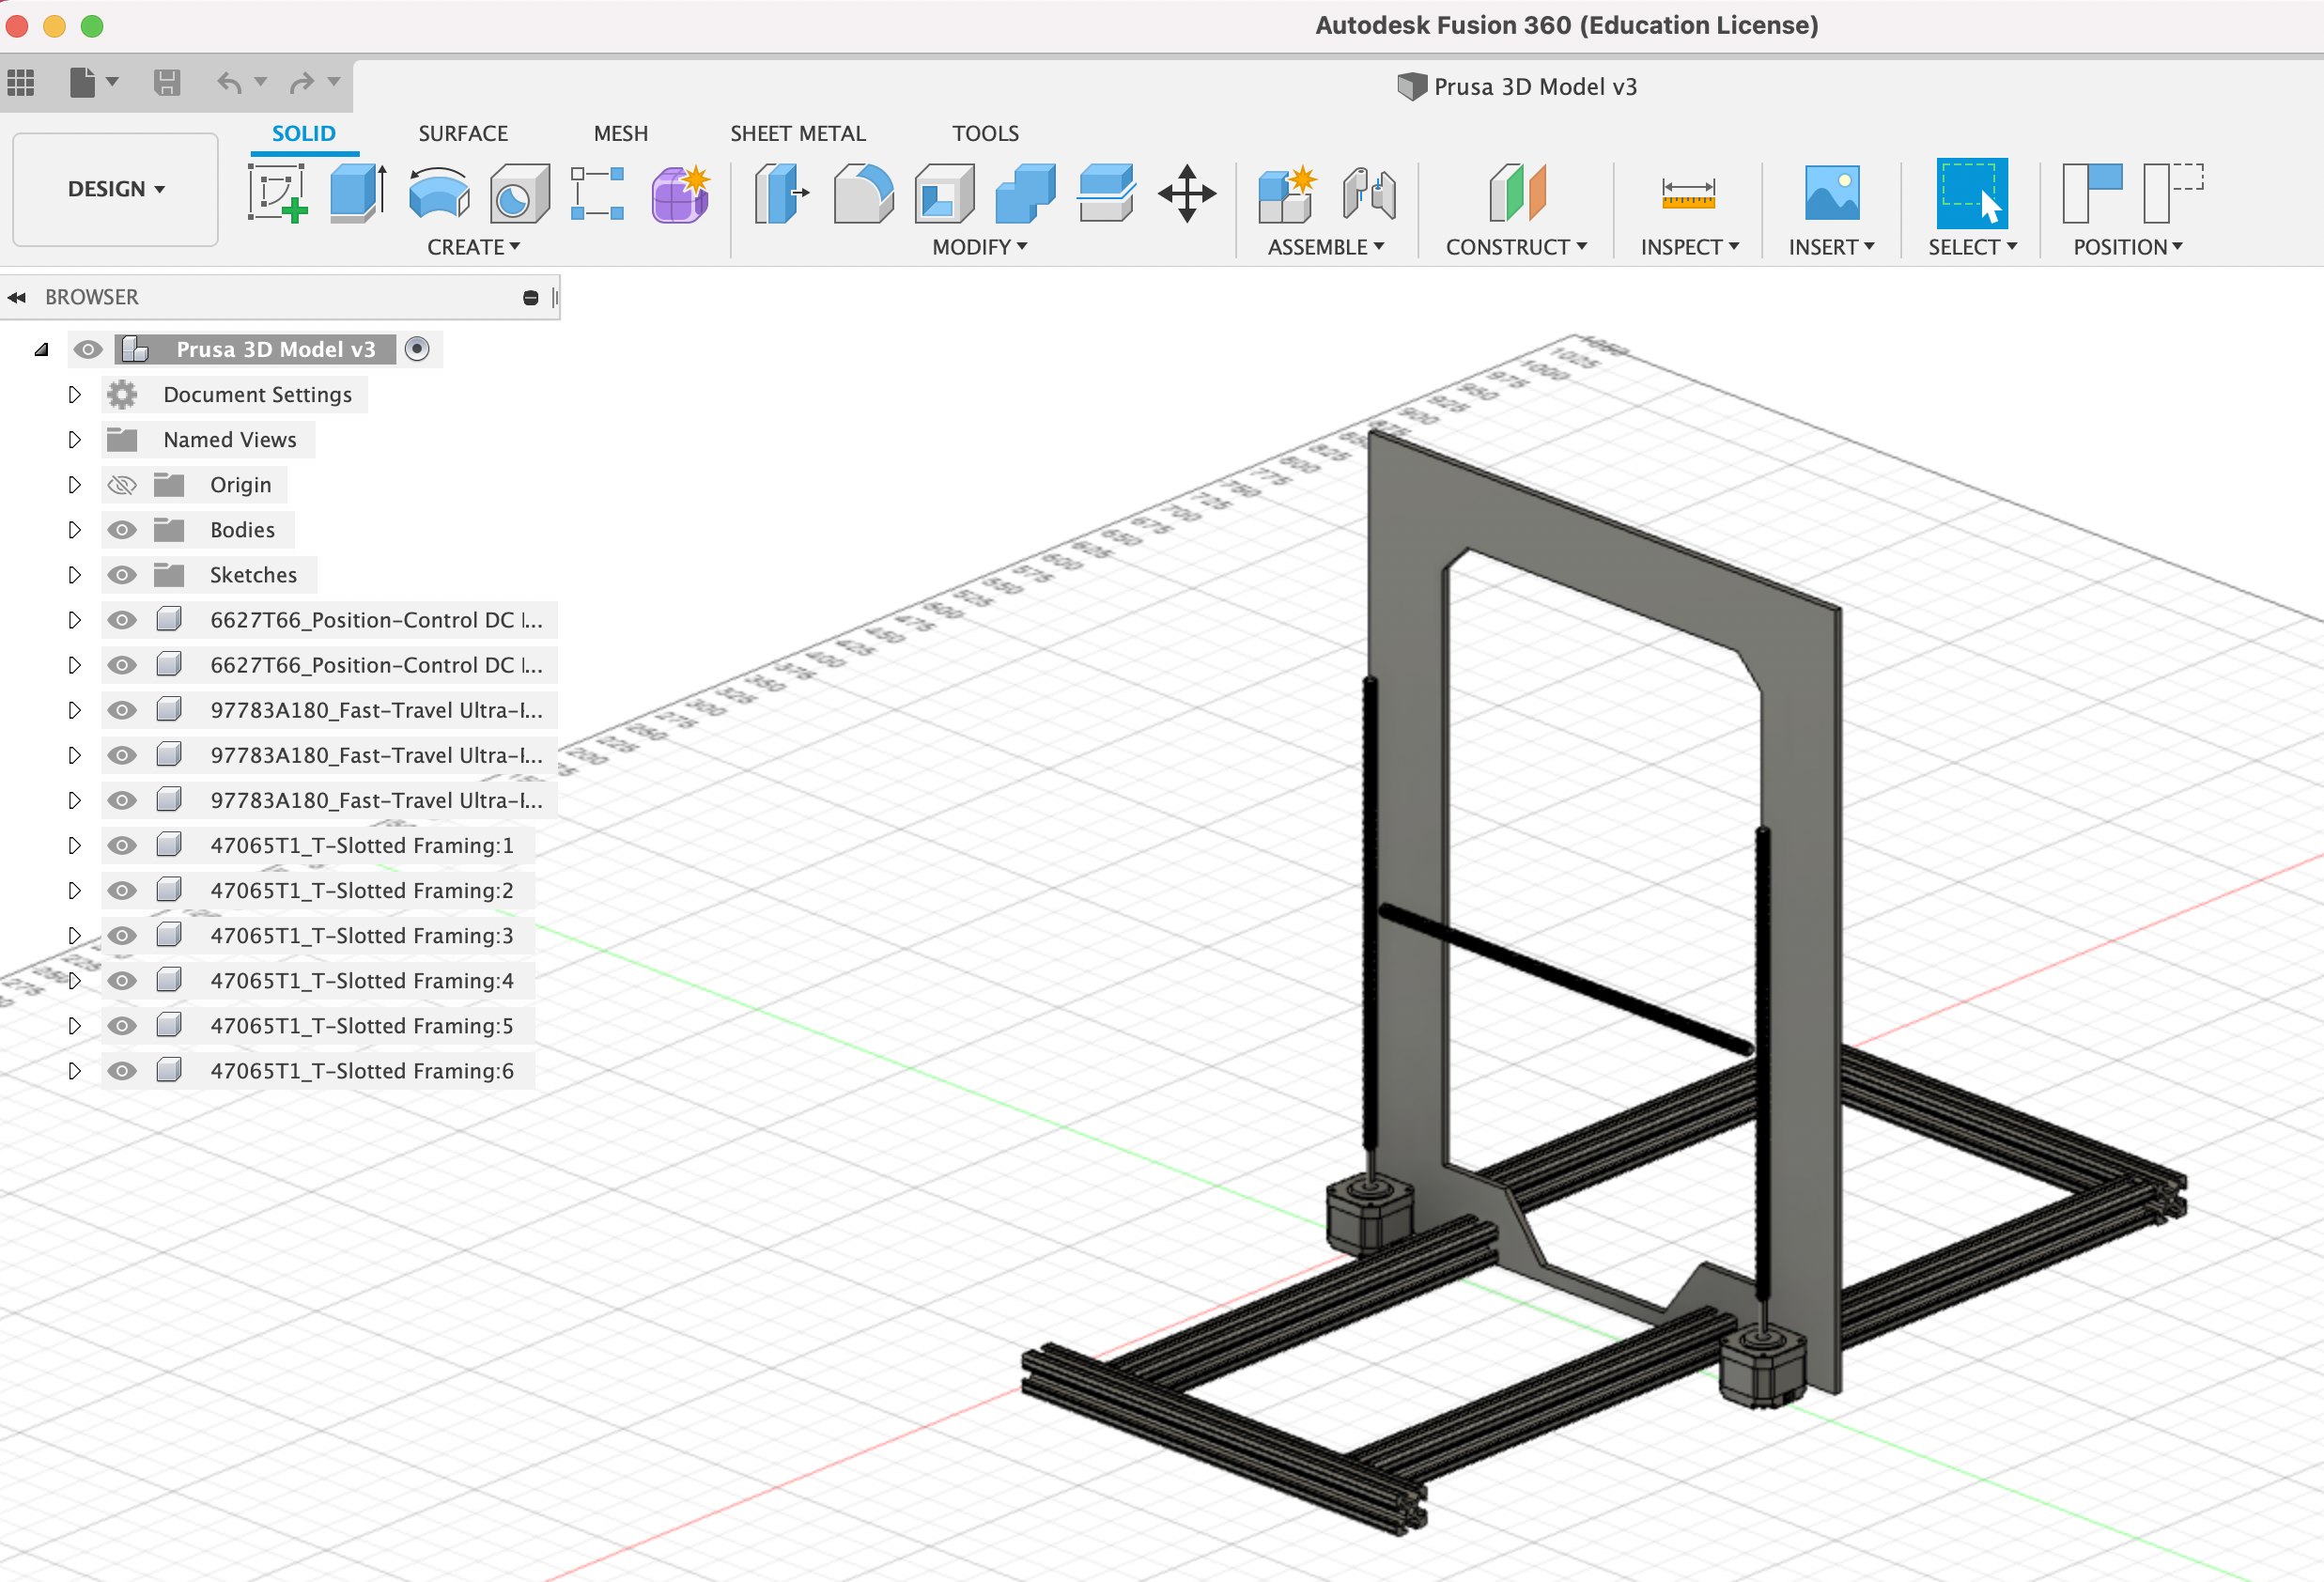Open the MODIFY menu

pos(980,247)
